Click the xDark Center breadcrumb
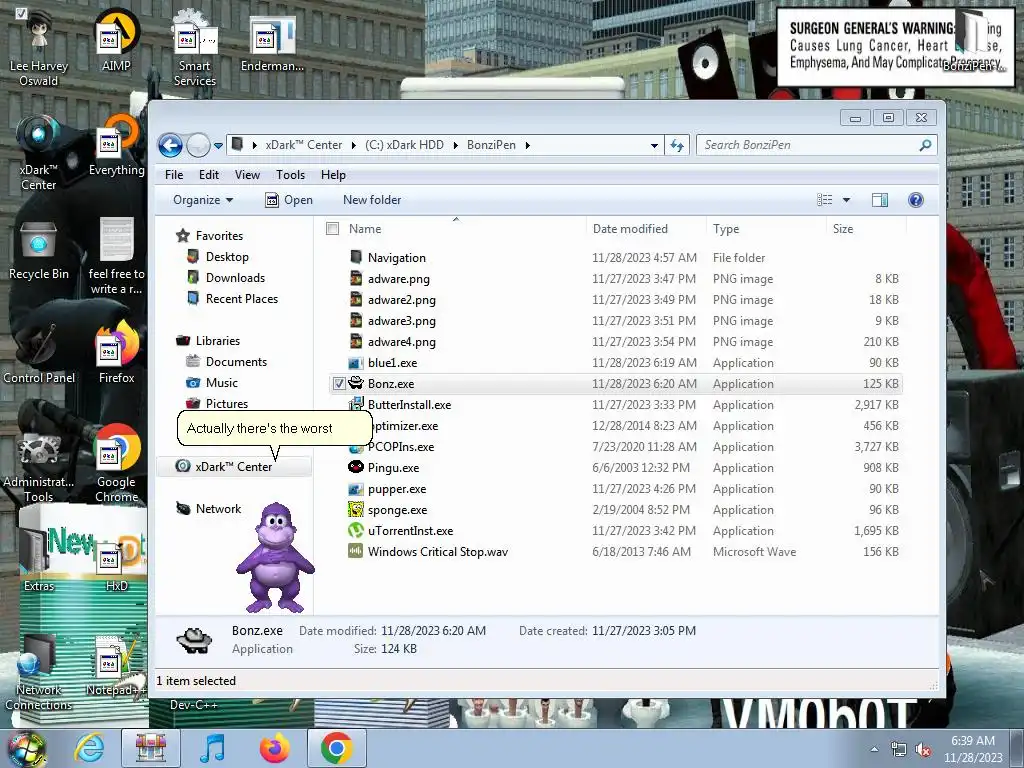This screenshot has width=1024, height=768. pos(304,145)
